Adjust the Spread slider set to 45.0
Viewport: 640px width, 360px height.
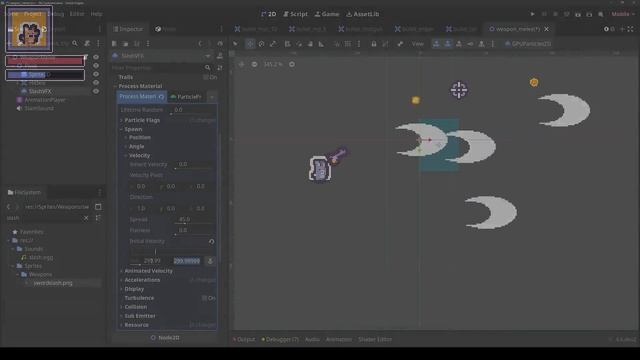pyautogui.click(x=193, y=220)
